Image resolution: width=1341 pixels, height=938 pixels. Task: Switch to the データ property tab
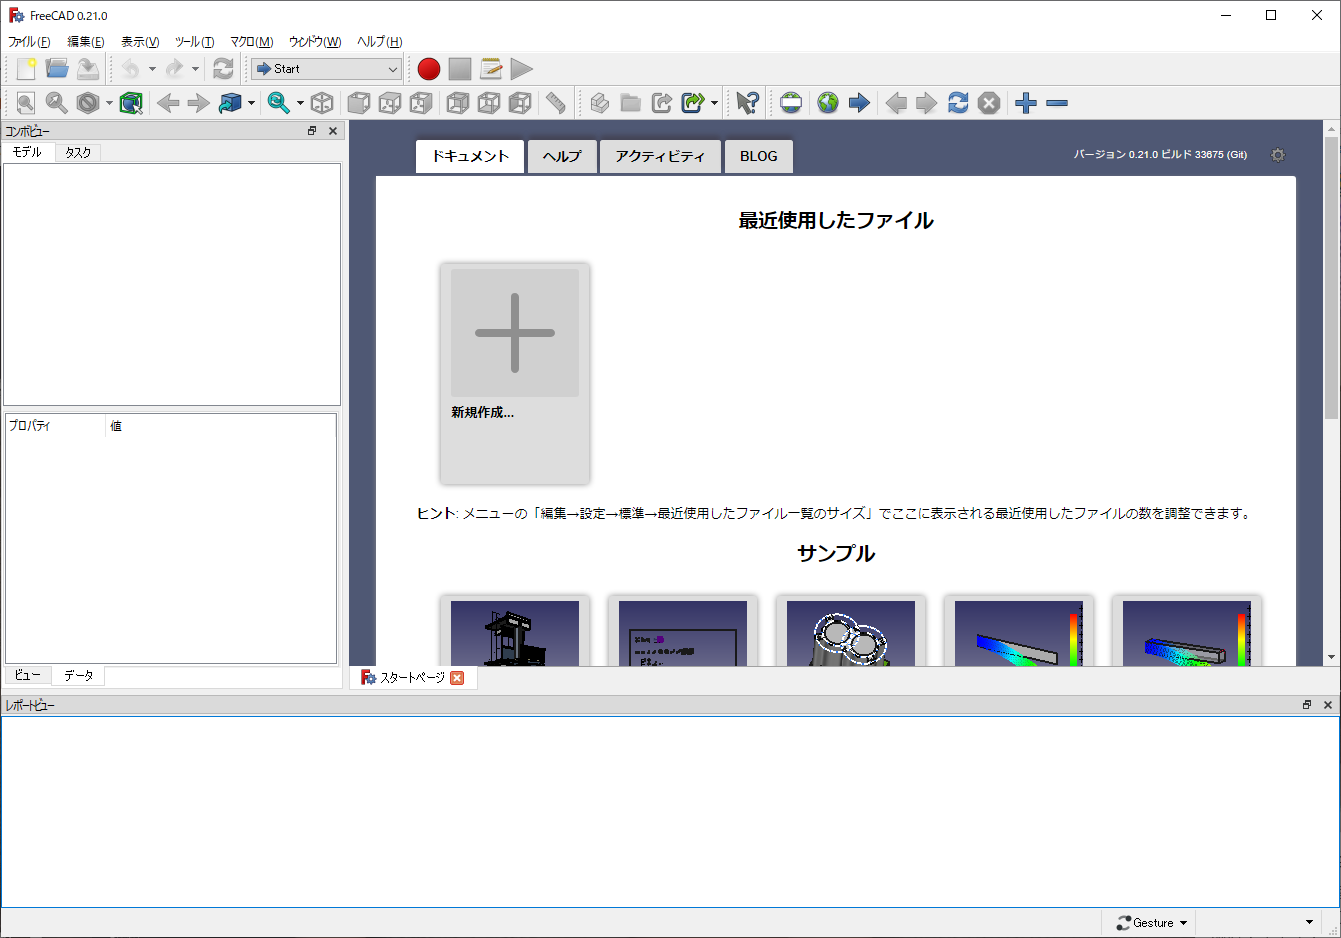(x=78, y=676)
